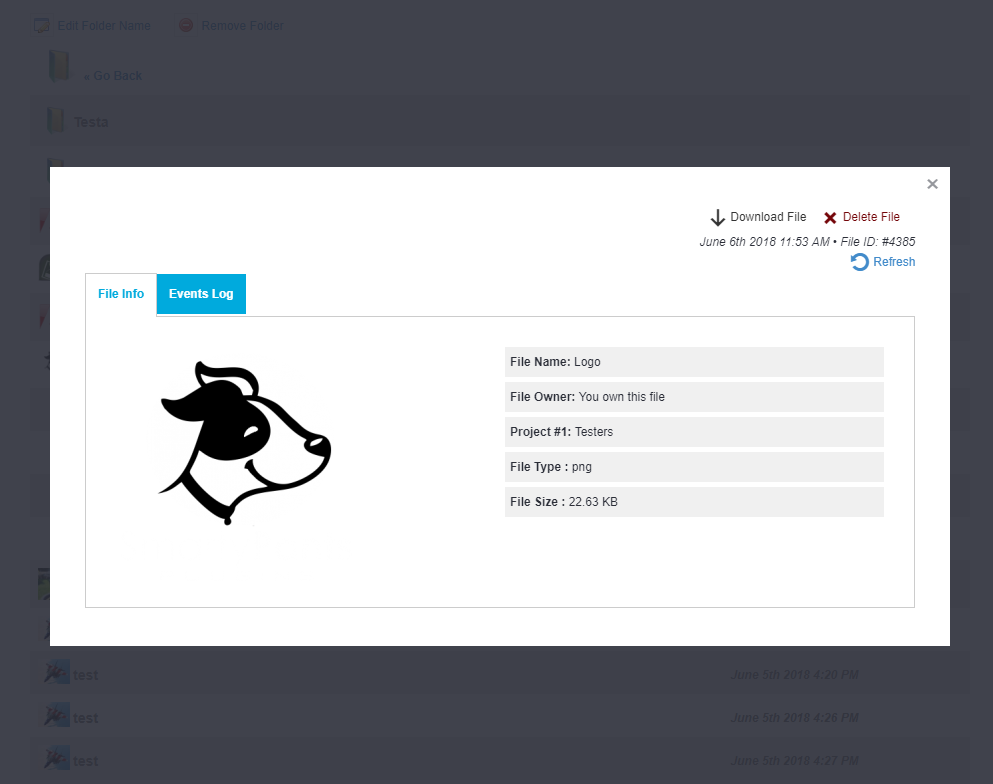Click the Go Back link behind dialog
This screenshot has height=784, width=993.
coord(113,76)
